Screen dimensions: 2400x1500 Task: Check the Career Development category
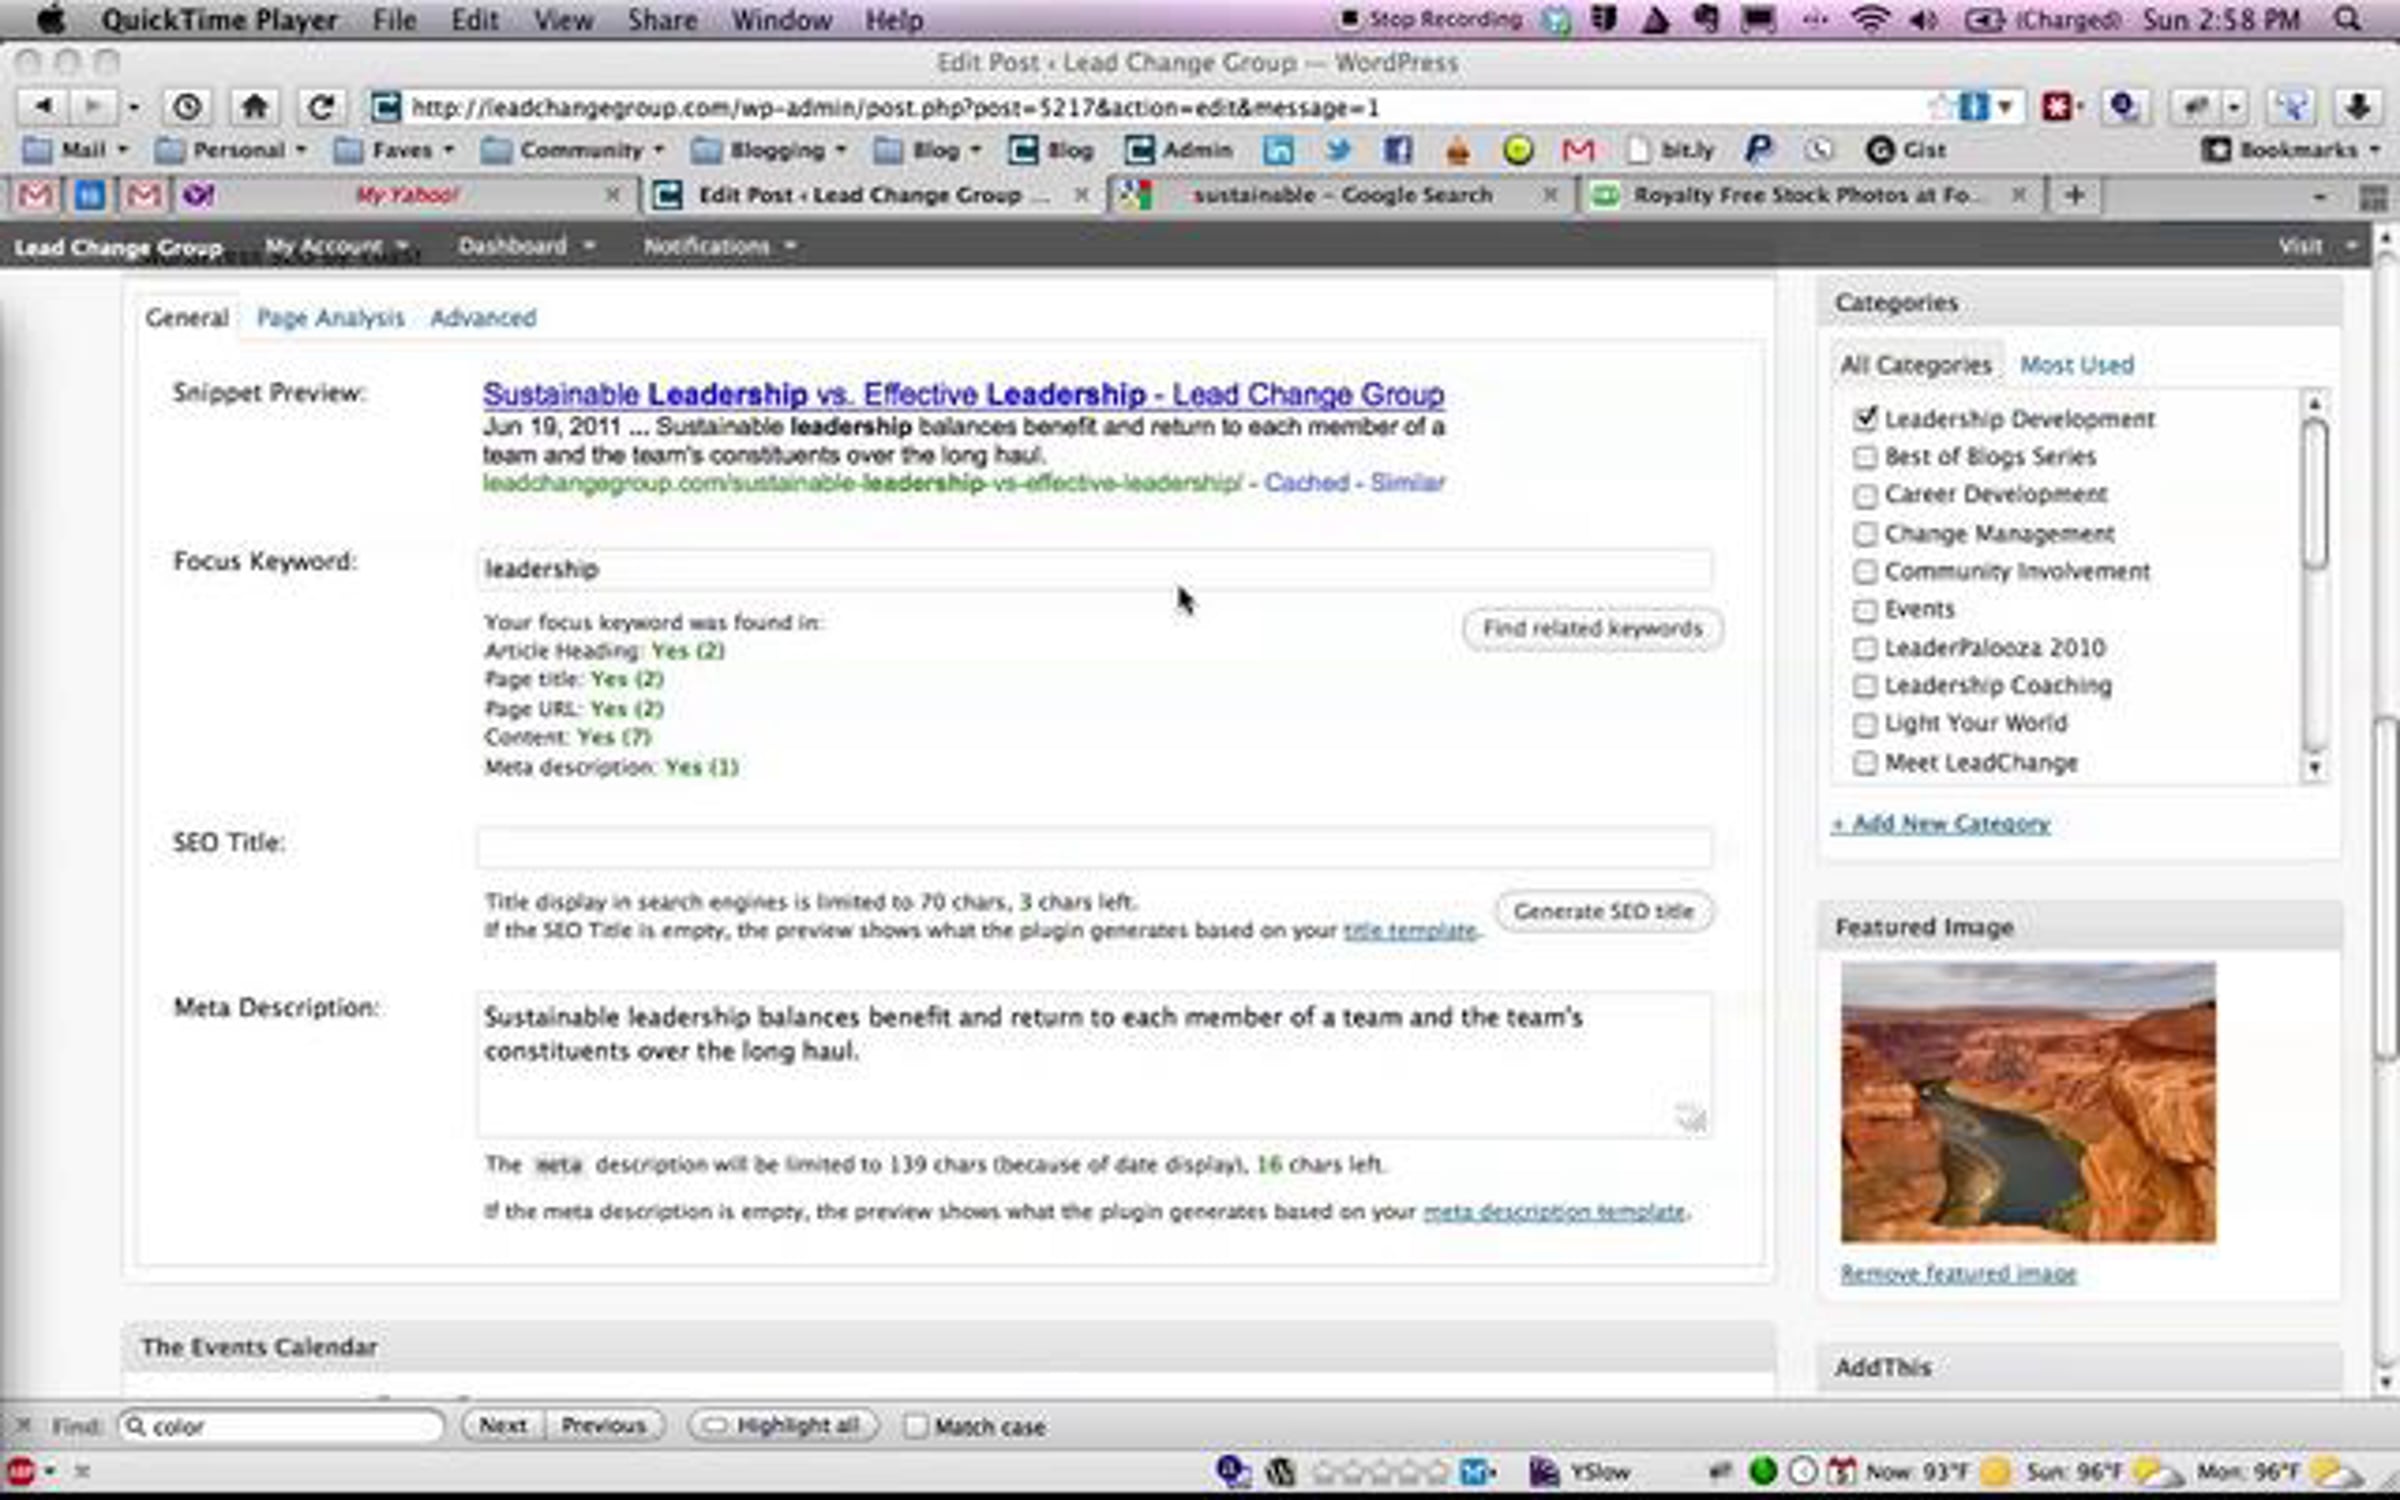pyautogui.click(x=1864, y=496)
